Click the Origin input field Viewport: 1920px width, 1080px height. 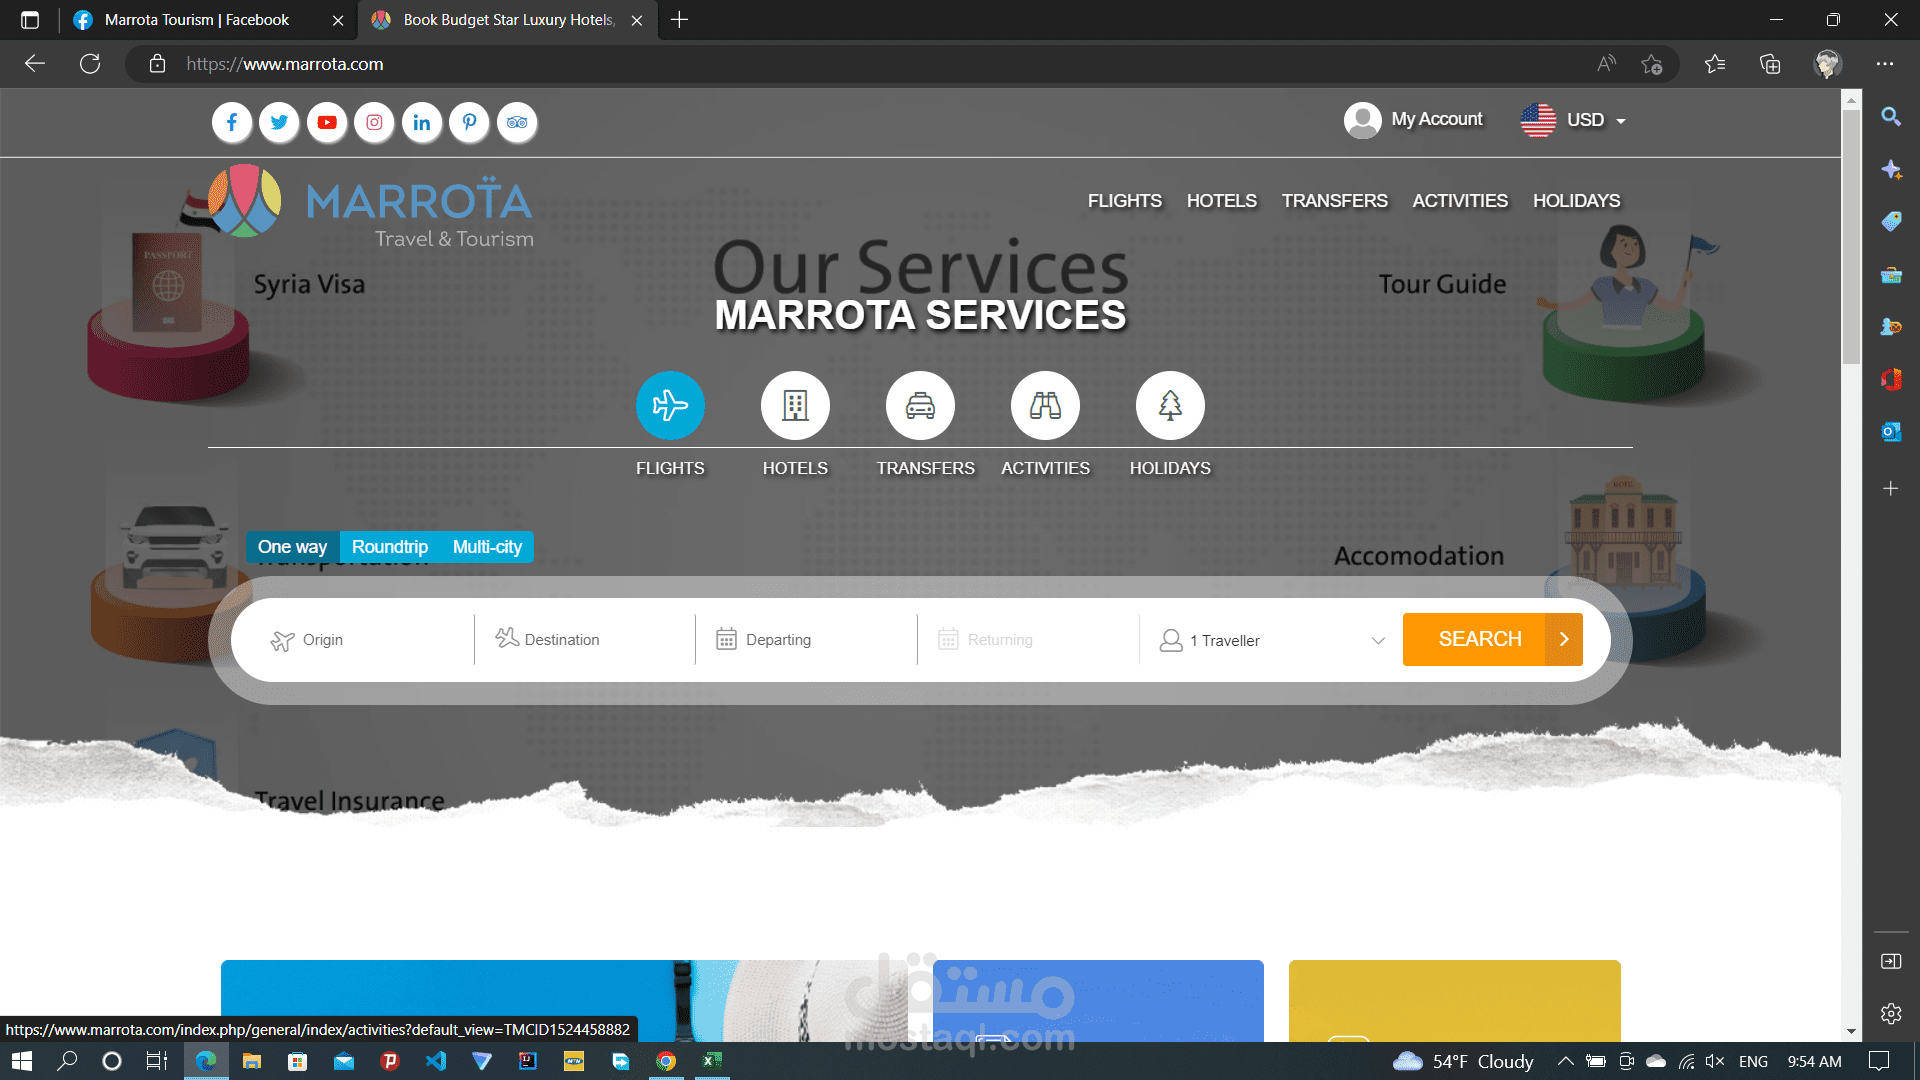370,640
